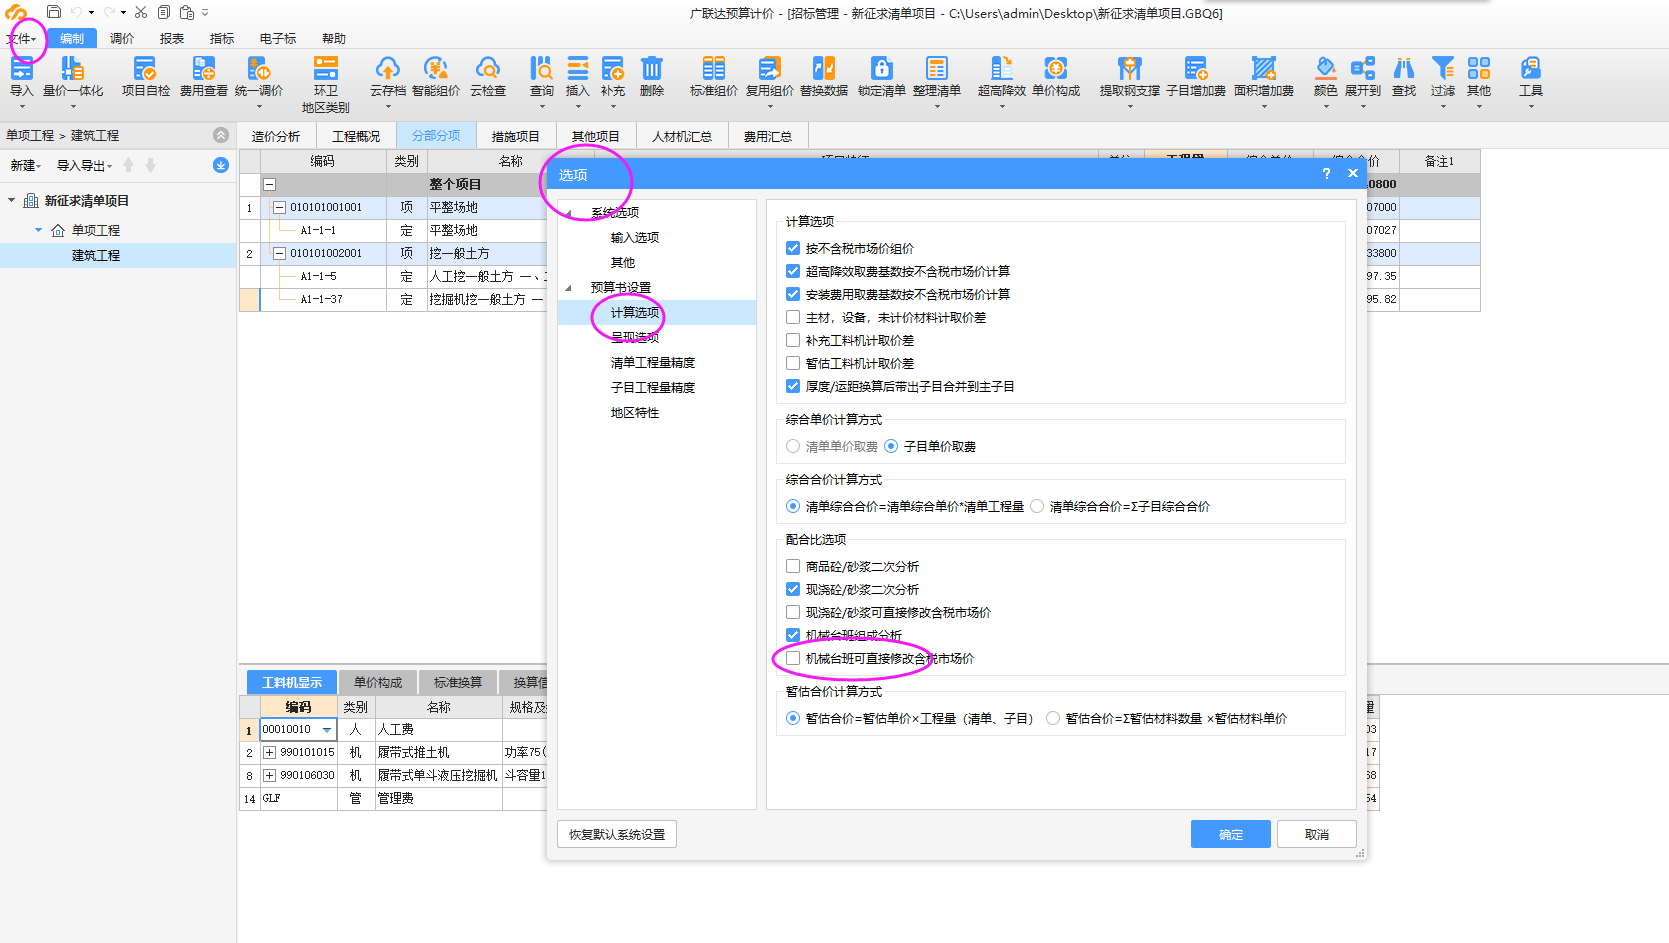Click the 单价构成 icon
1669x943 pixels.
pos(1056,68)
